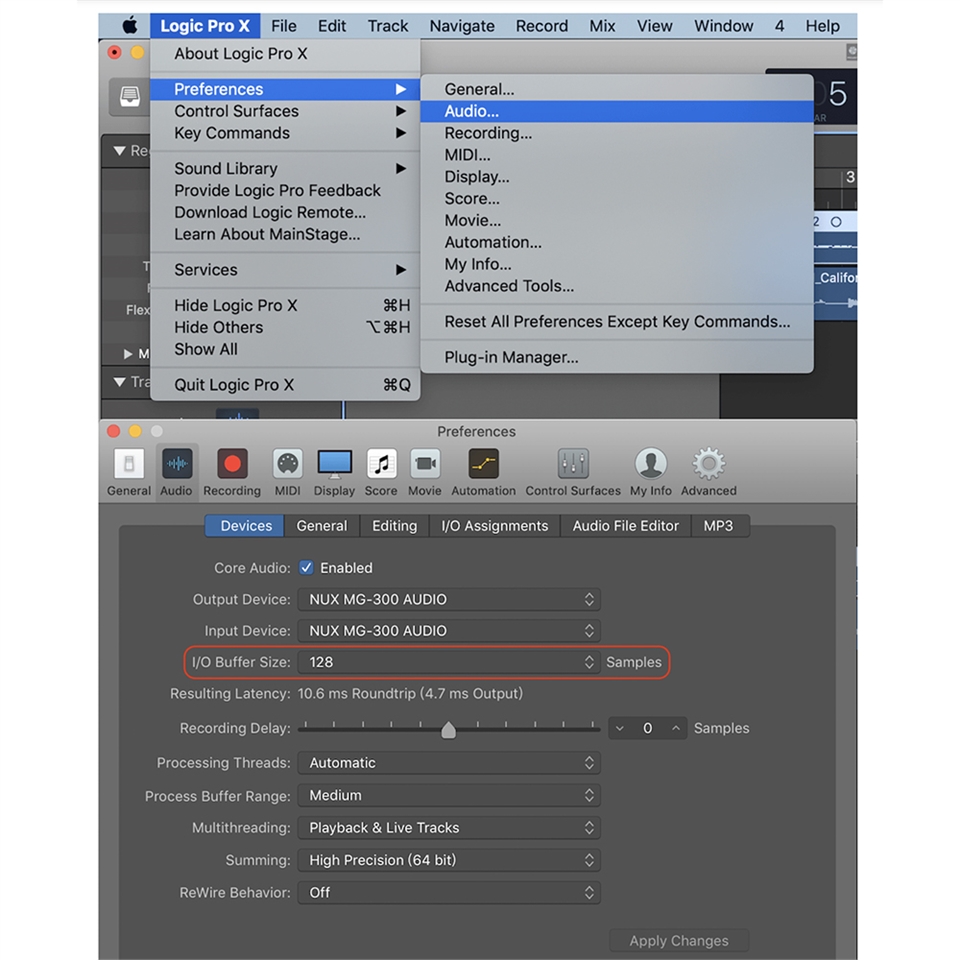Choose MIDI... in Preferences submenu
960x960 pixels.
pos(617,156)
